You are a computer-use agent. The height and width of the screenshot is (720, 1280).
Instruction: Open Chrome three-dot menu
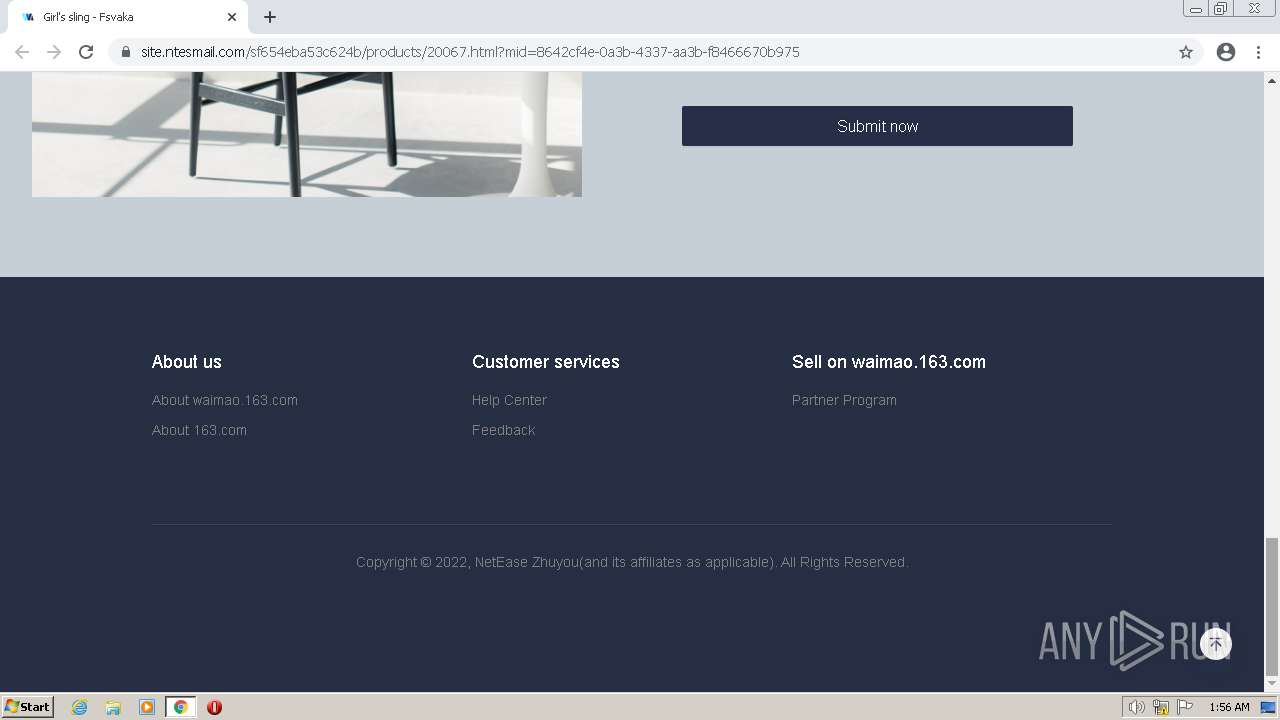1258,52
